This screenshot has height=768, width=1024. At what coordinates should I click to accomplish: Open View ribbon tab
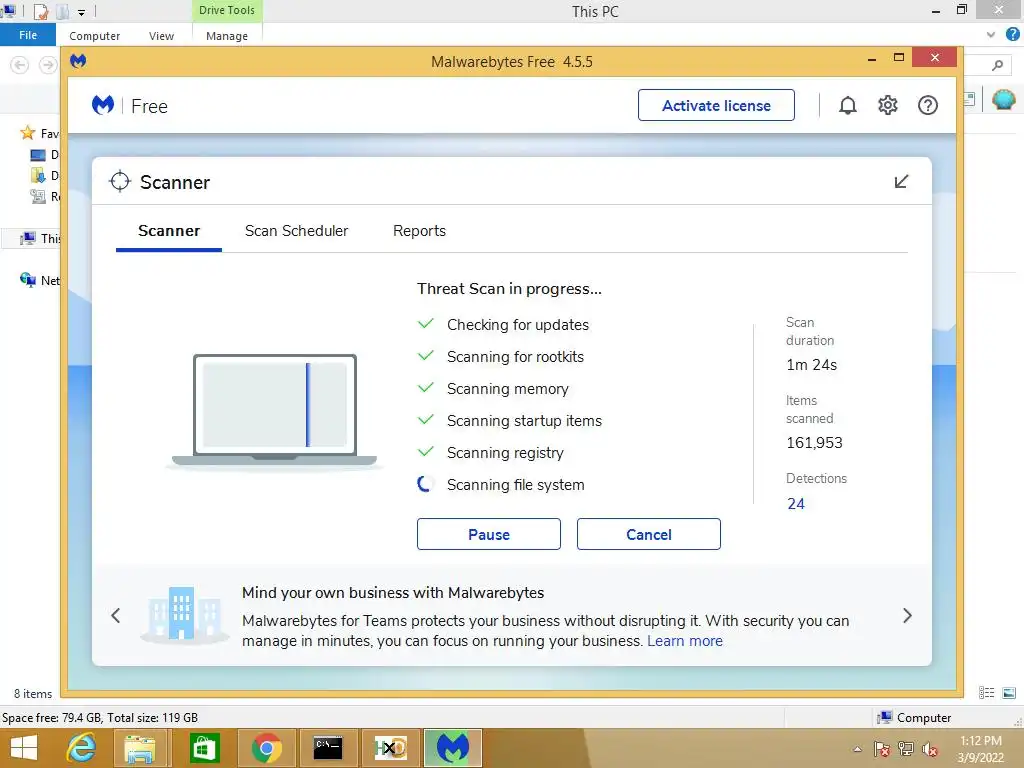click(x=161, y=36)
